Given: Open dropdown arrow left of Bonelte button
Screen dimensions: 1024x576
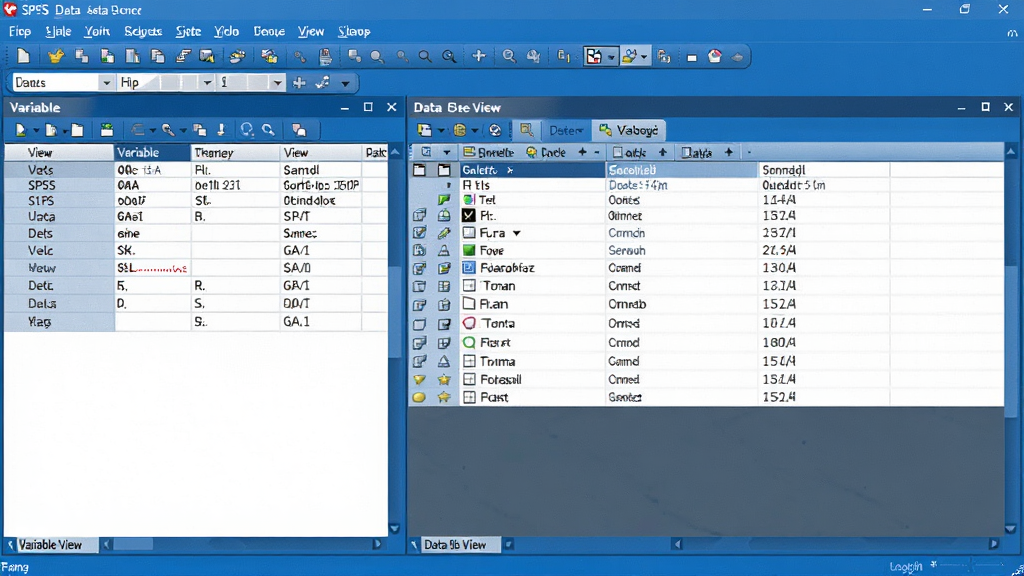Looking at the screenshot, I should [x=447, y=152].
